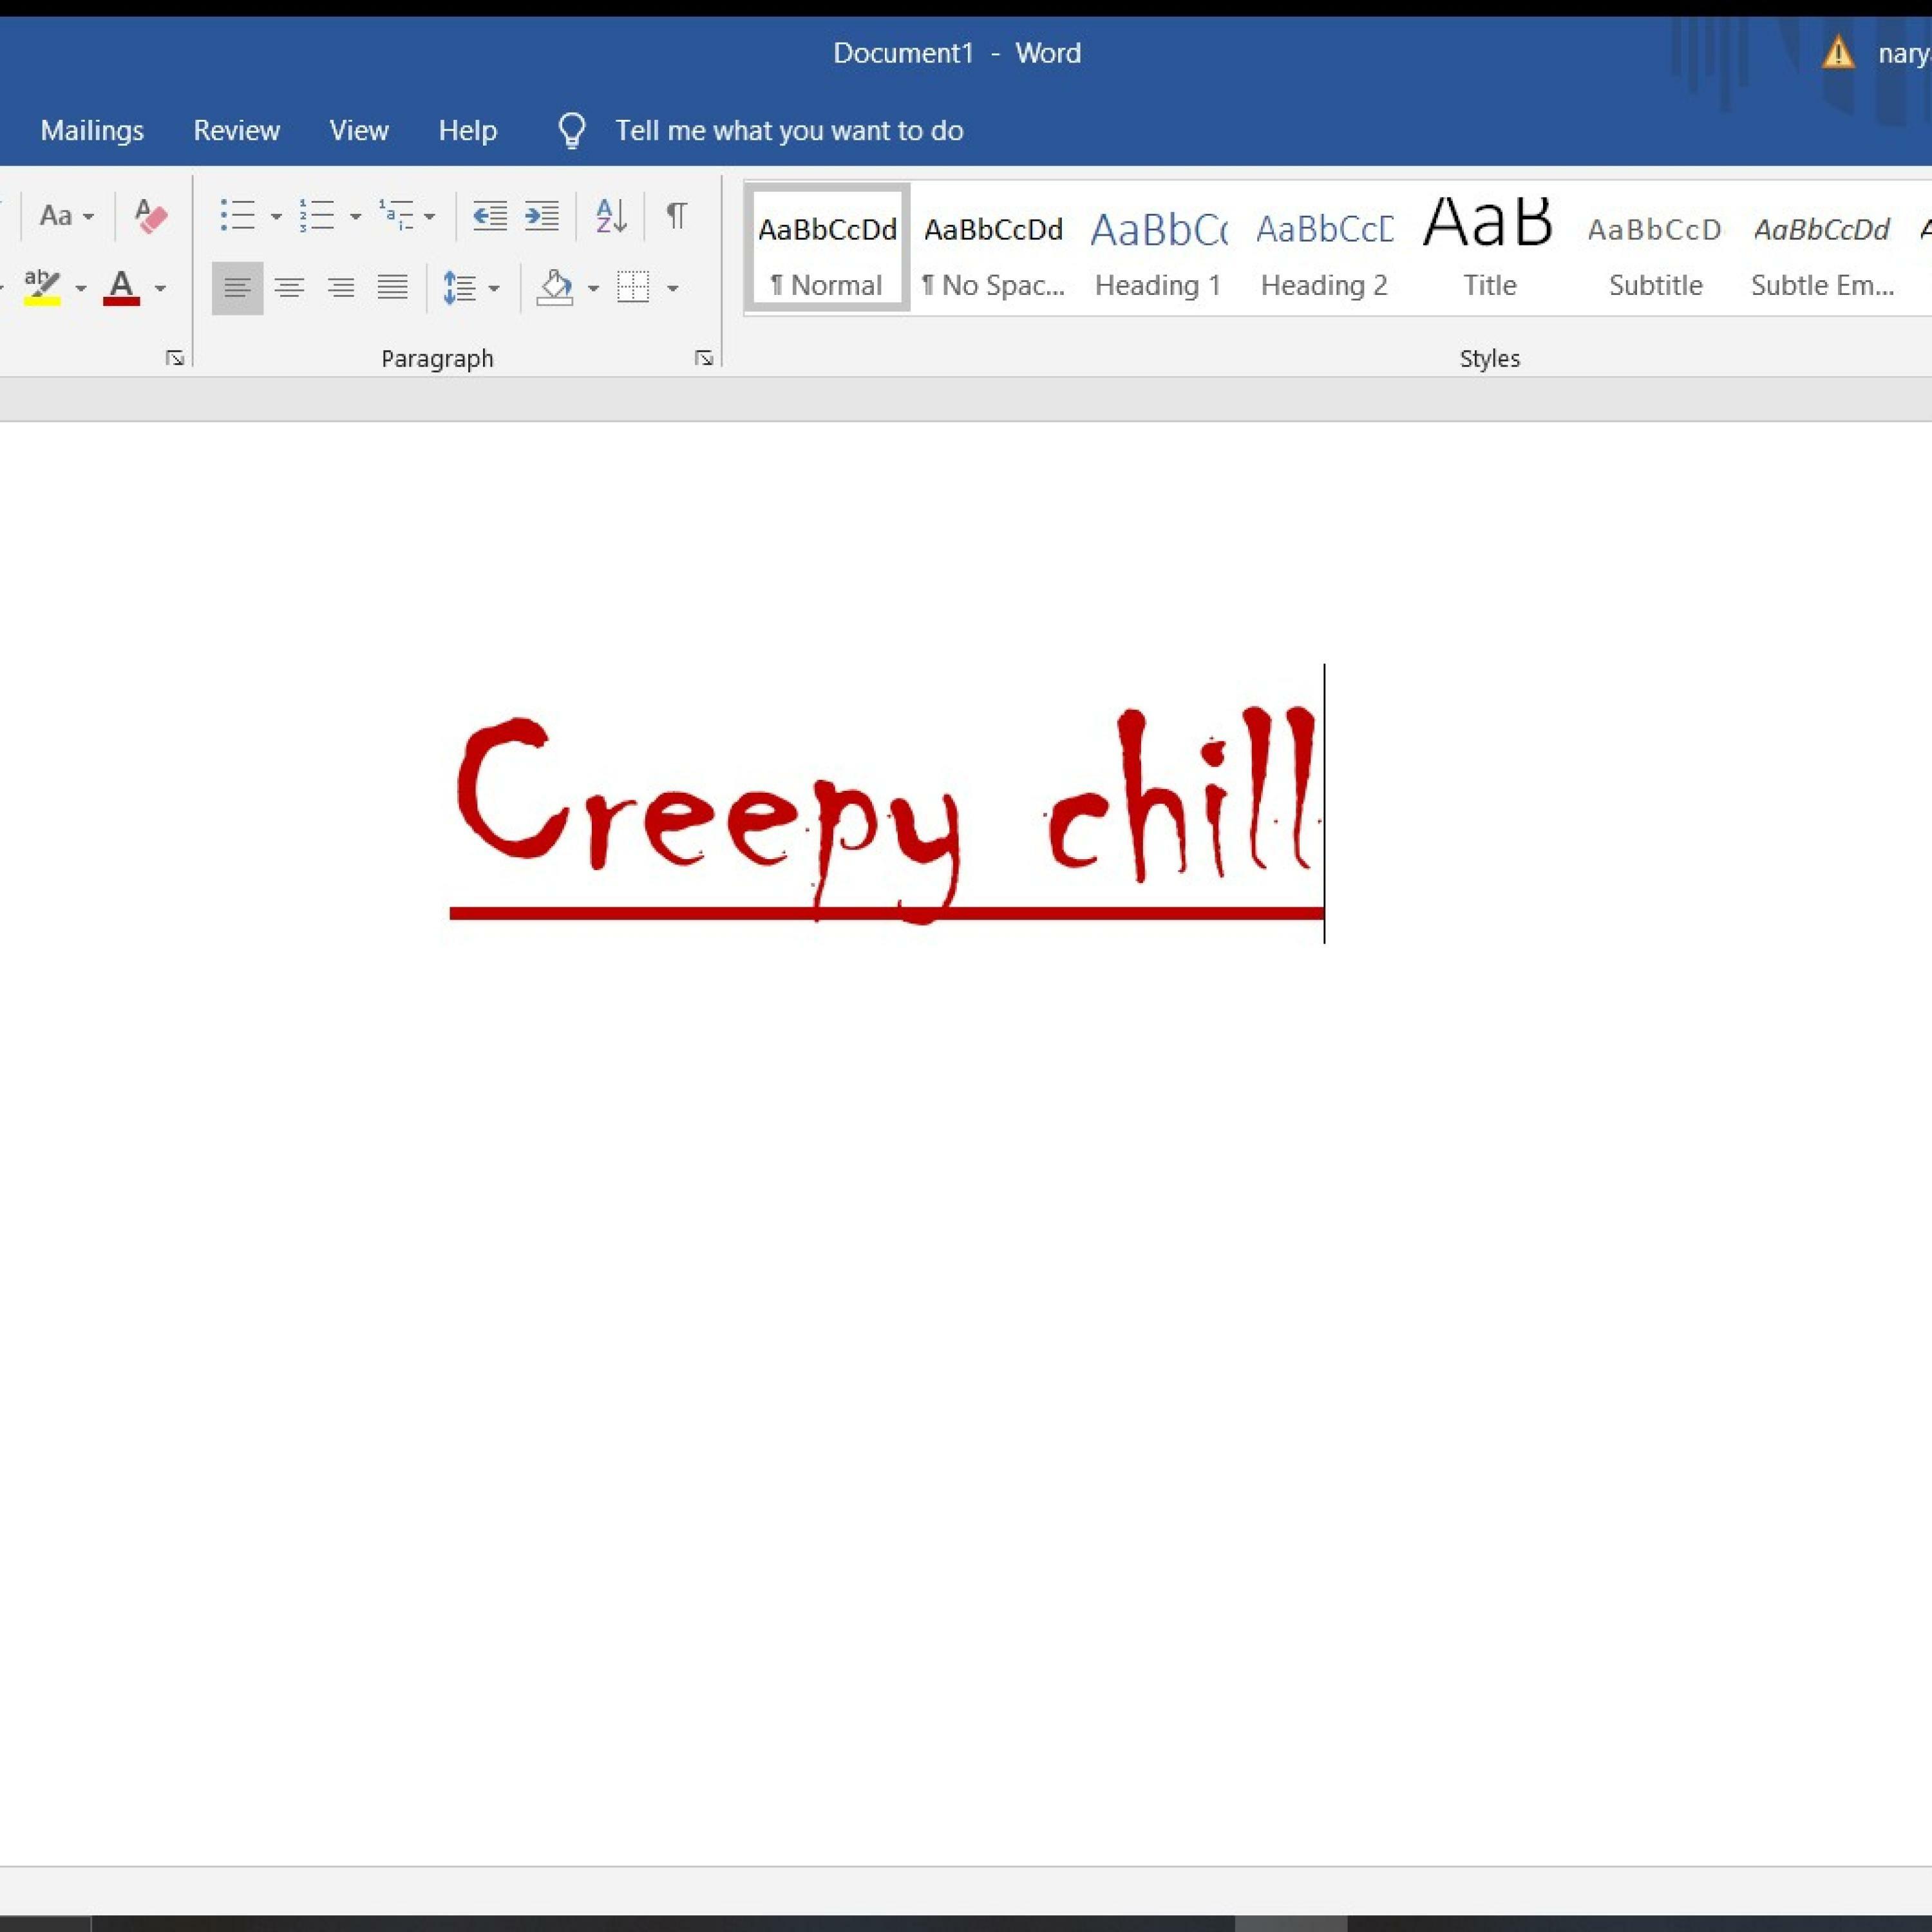Screen dimensions: 1932x1932
Task: Click Tell me what you want to do
Action: click(x=789, y=130)
